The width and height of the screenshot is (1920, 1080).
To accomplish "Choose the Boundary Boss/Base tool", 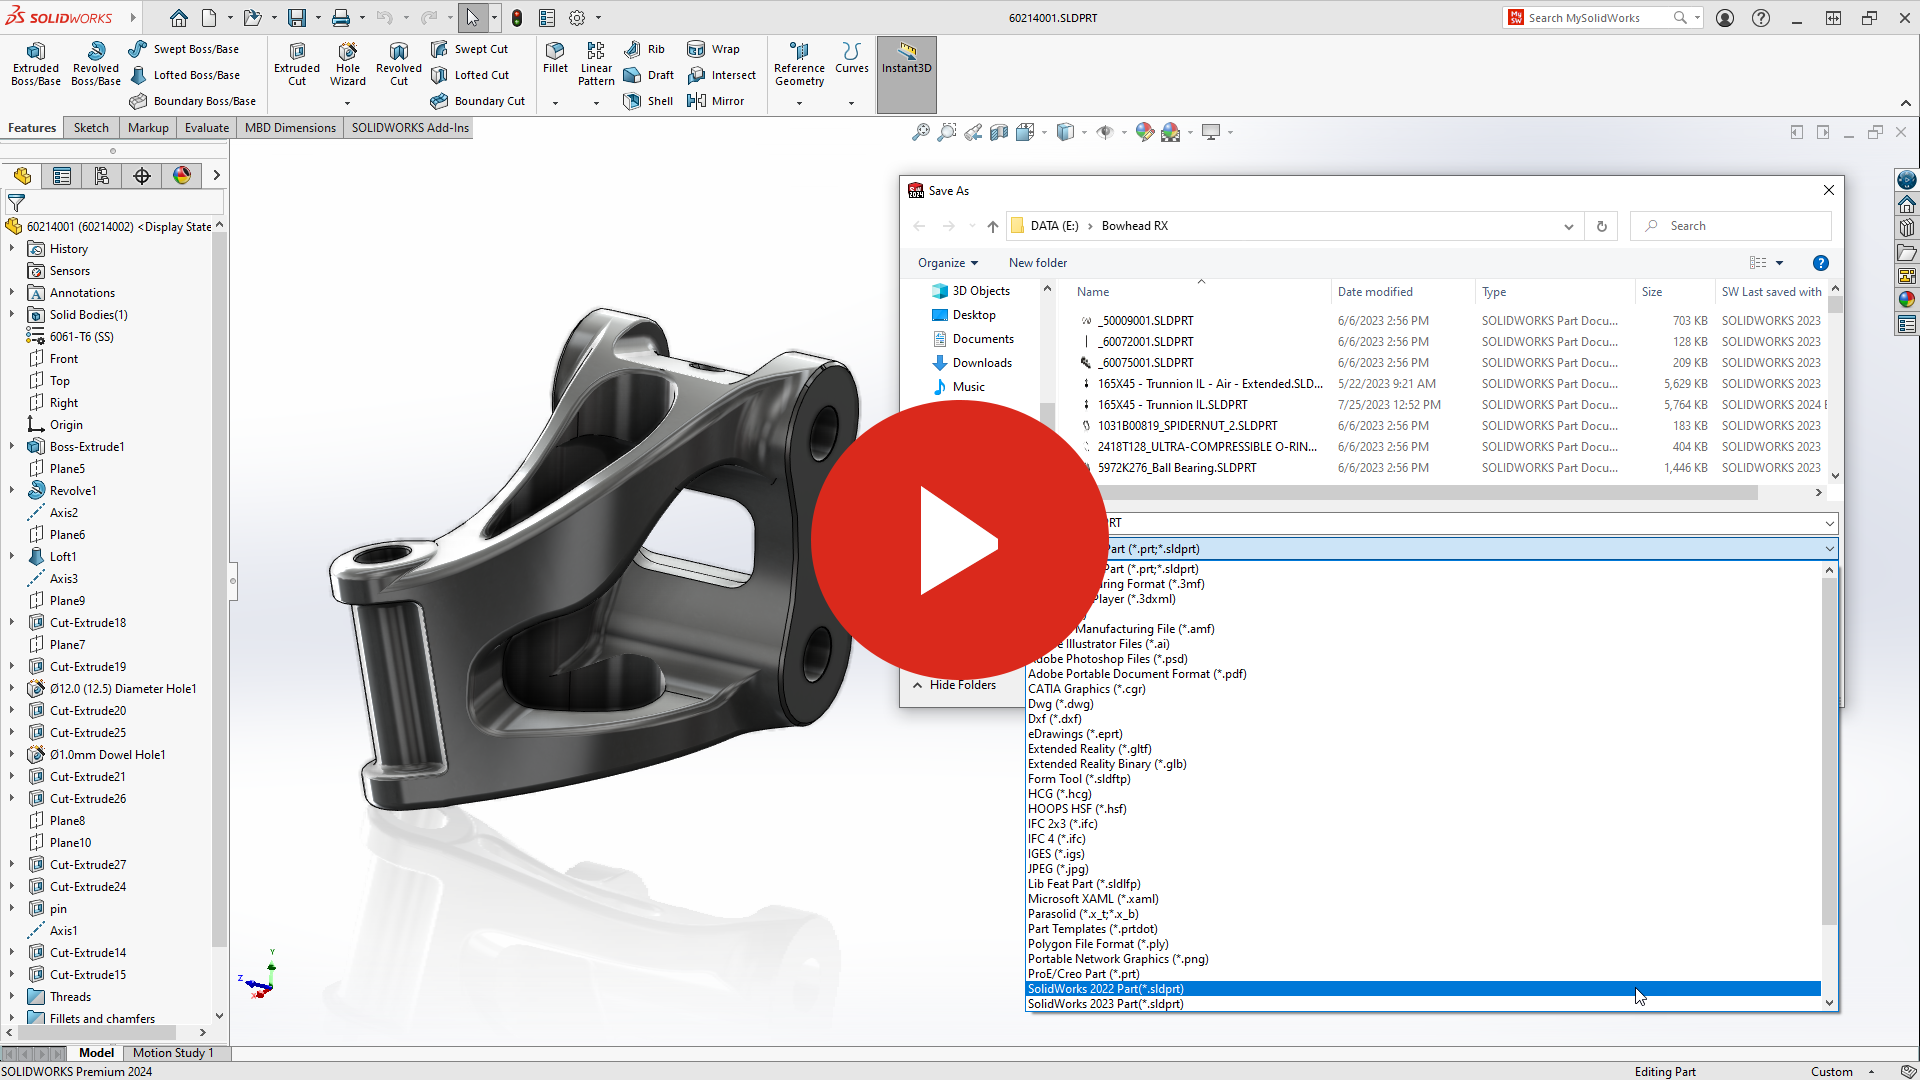I will coord(193,101).
